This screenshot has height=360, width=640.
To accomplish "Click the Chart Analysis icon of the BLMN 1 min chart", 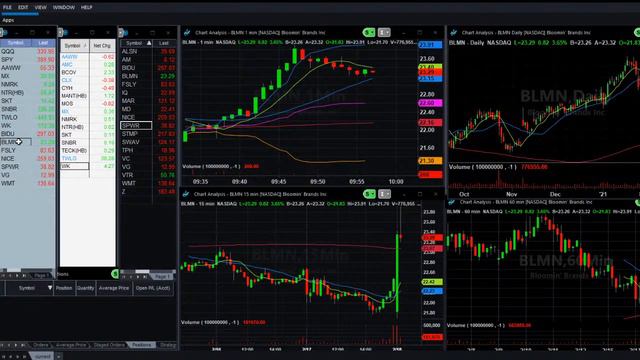I will click(187, 32).
